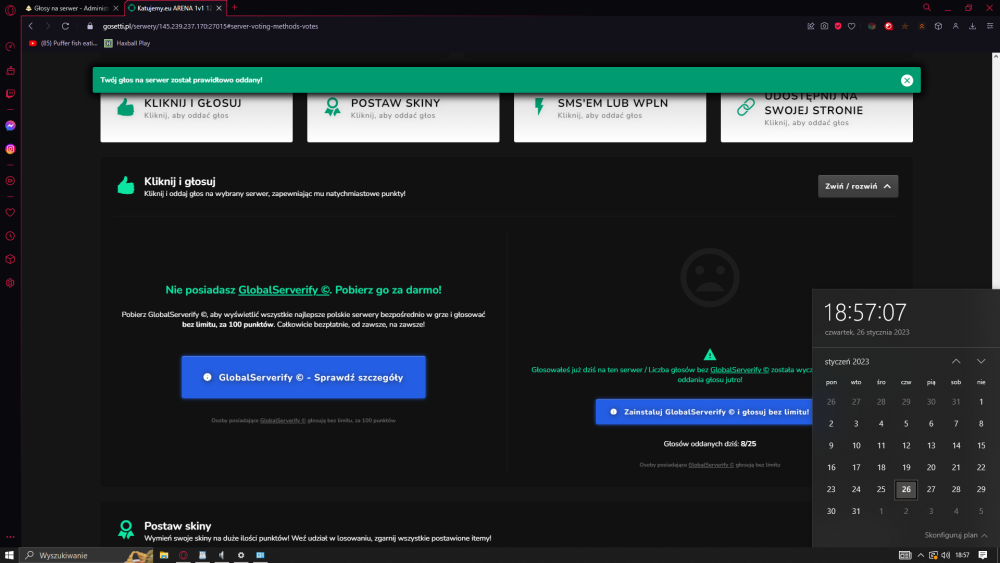Open the Windows Start menu
Image resolution: width=1000 pixels, height=563 pixels.
[9, 555]
